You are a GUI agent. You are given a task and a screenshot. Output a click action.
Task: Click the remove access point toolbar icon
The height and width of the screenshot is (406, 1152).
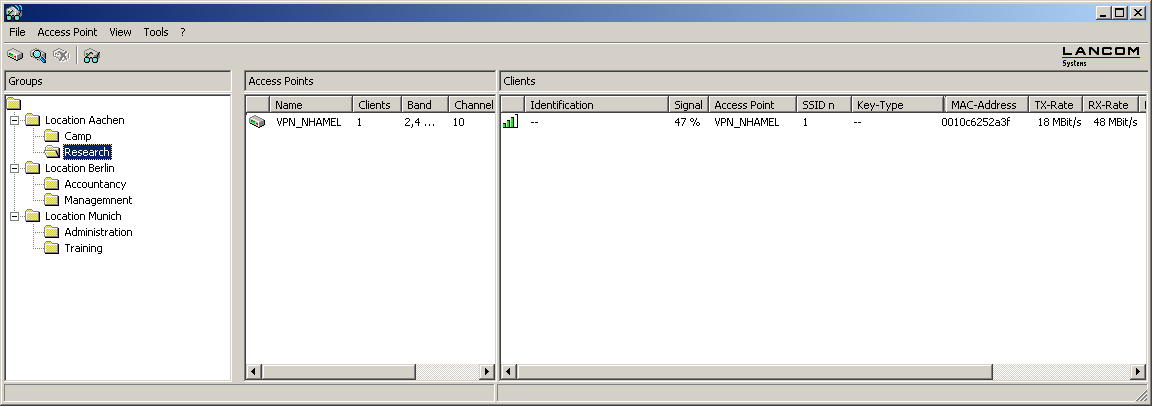click(x=61, y=56)
